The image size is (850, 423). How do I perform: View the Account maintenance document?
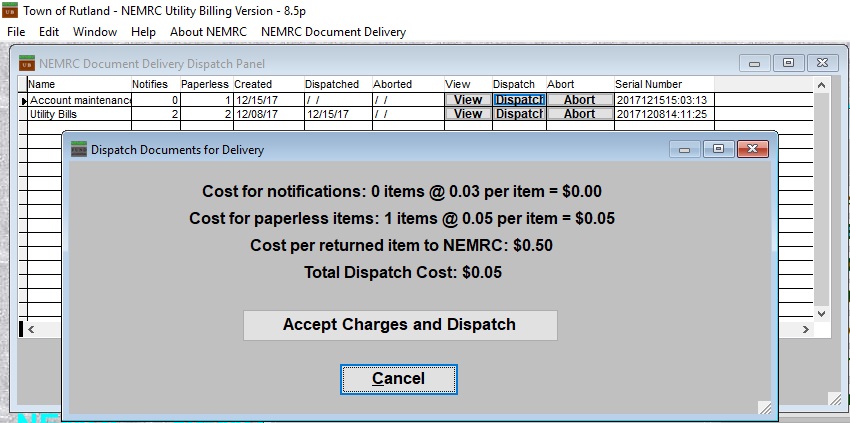468,100
